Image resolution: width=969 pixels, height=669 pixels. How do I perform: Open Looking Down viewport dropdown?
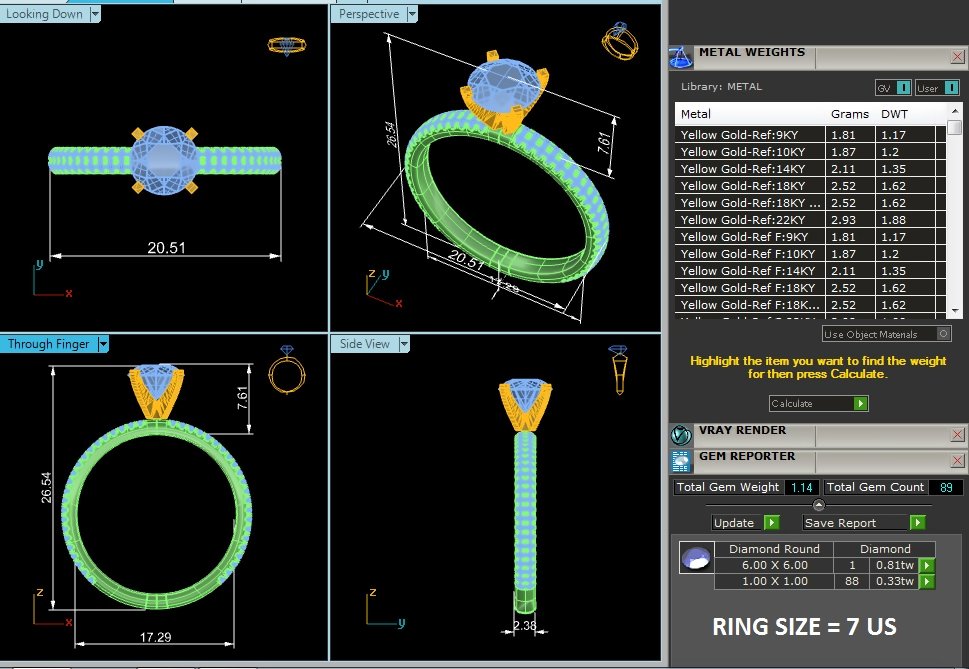pyautogui.click(x=95, y=14)
